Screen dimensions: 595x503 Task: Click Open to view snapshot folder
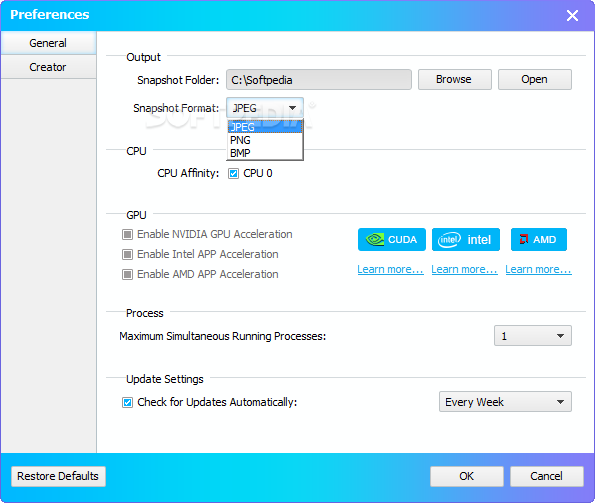[535, 79]
